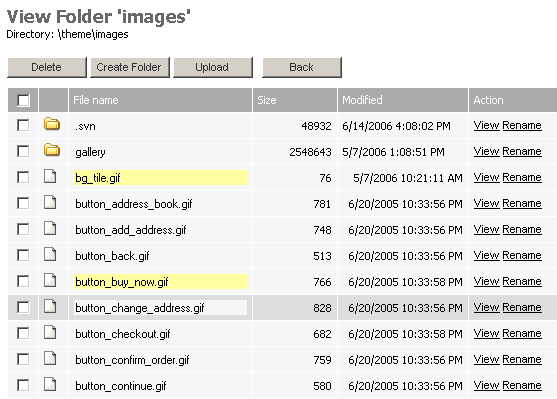Click the button_buy_now.gif file icon
Screen dimensions: 557x399
[x=50, y=280]
